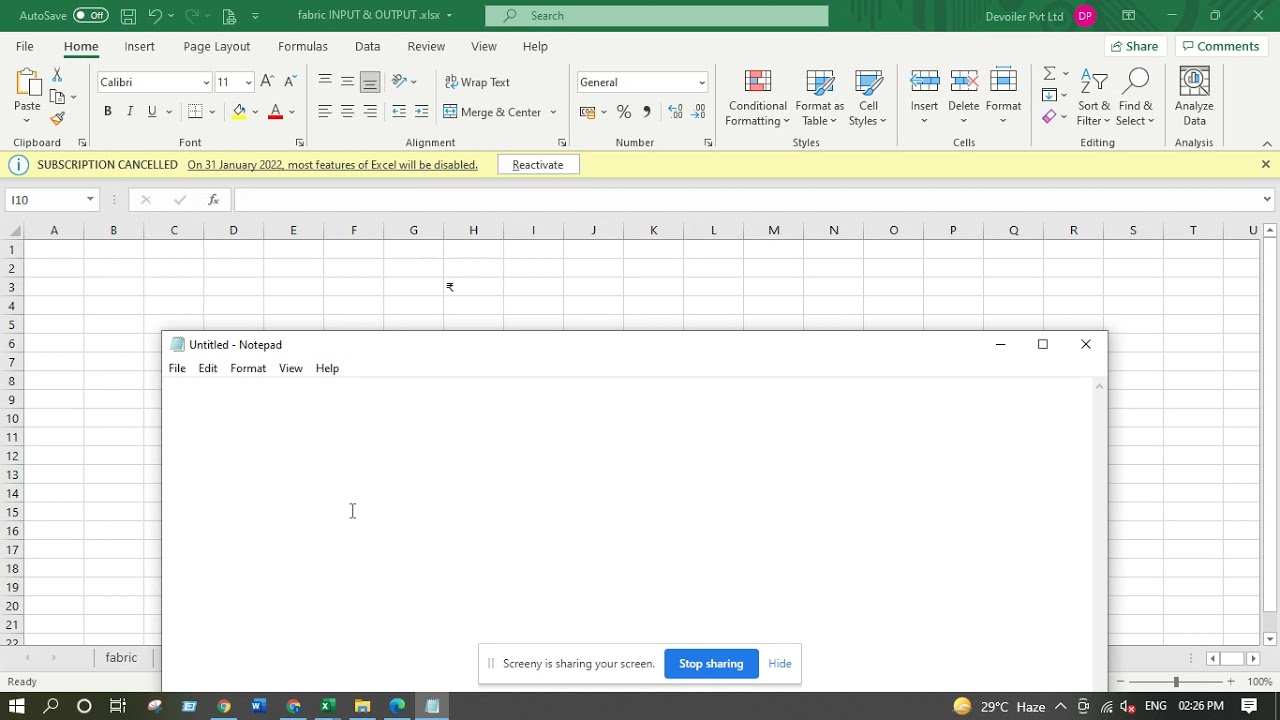
Task: Apply Bold formatting in Font group
Action: pyautogui.click(x=107, y=111)
